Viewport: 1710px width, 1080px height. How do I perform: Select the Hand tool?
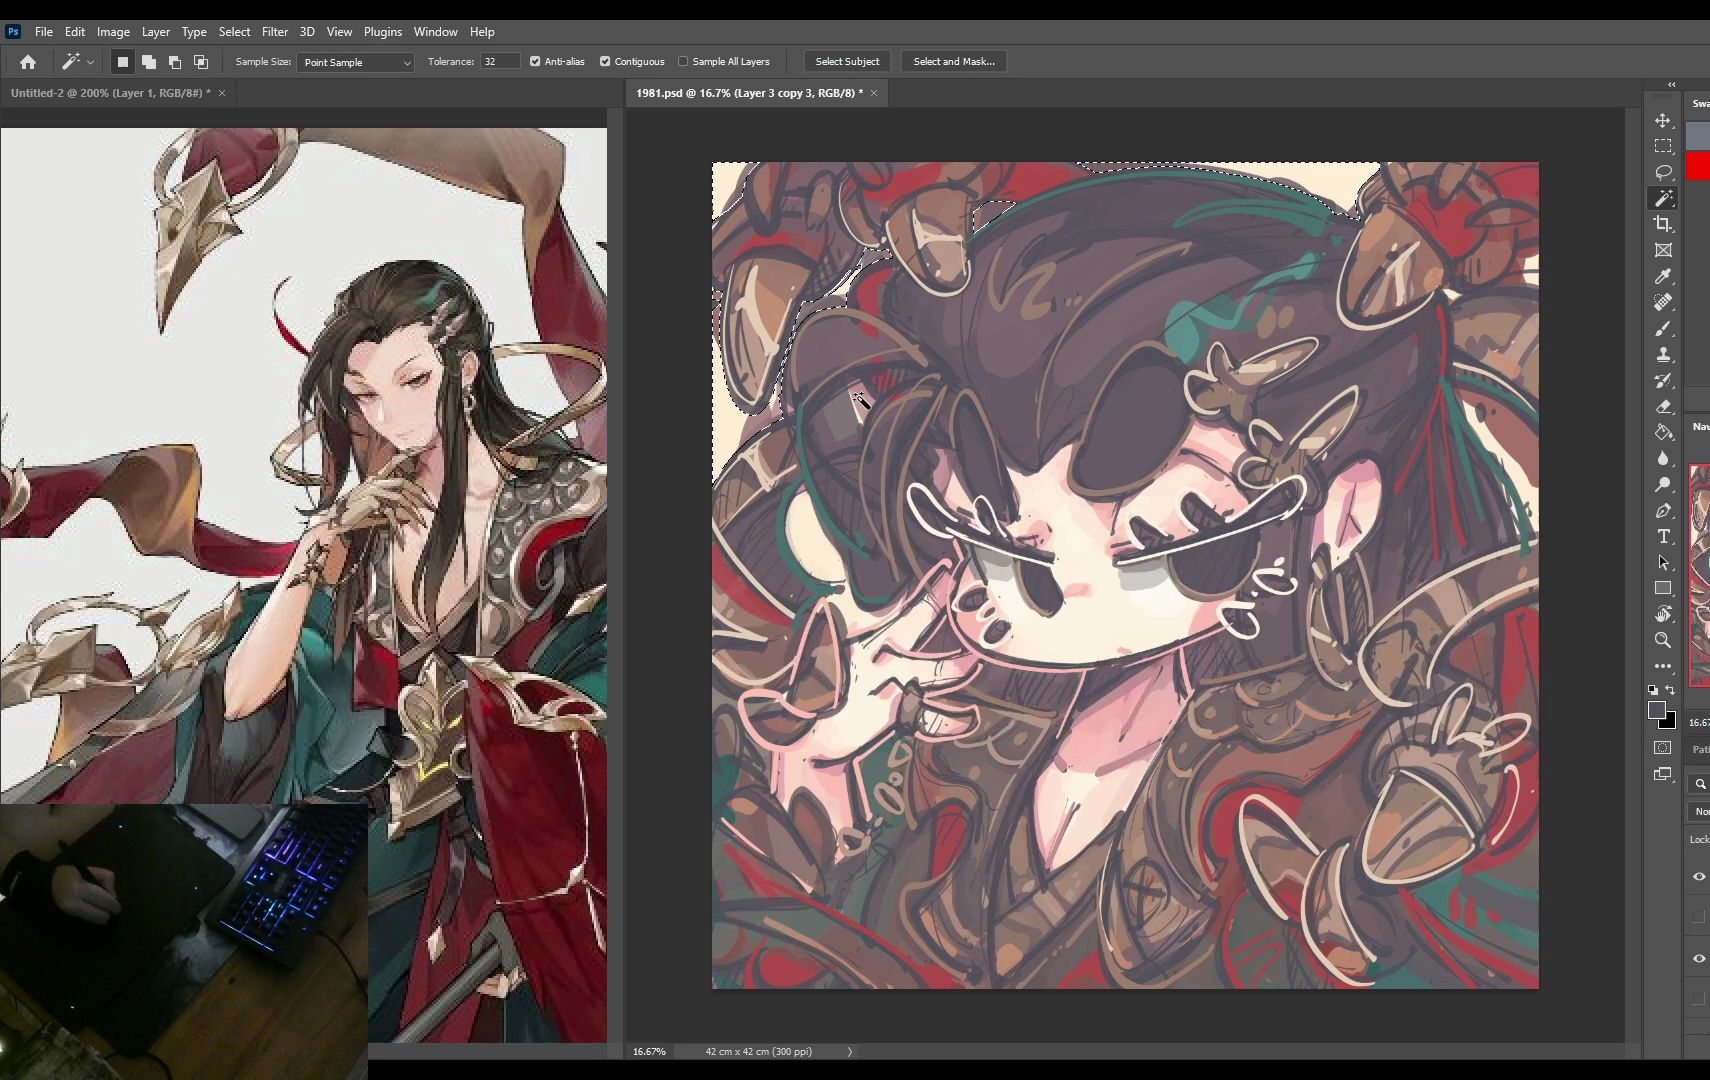click(1663, 614)
